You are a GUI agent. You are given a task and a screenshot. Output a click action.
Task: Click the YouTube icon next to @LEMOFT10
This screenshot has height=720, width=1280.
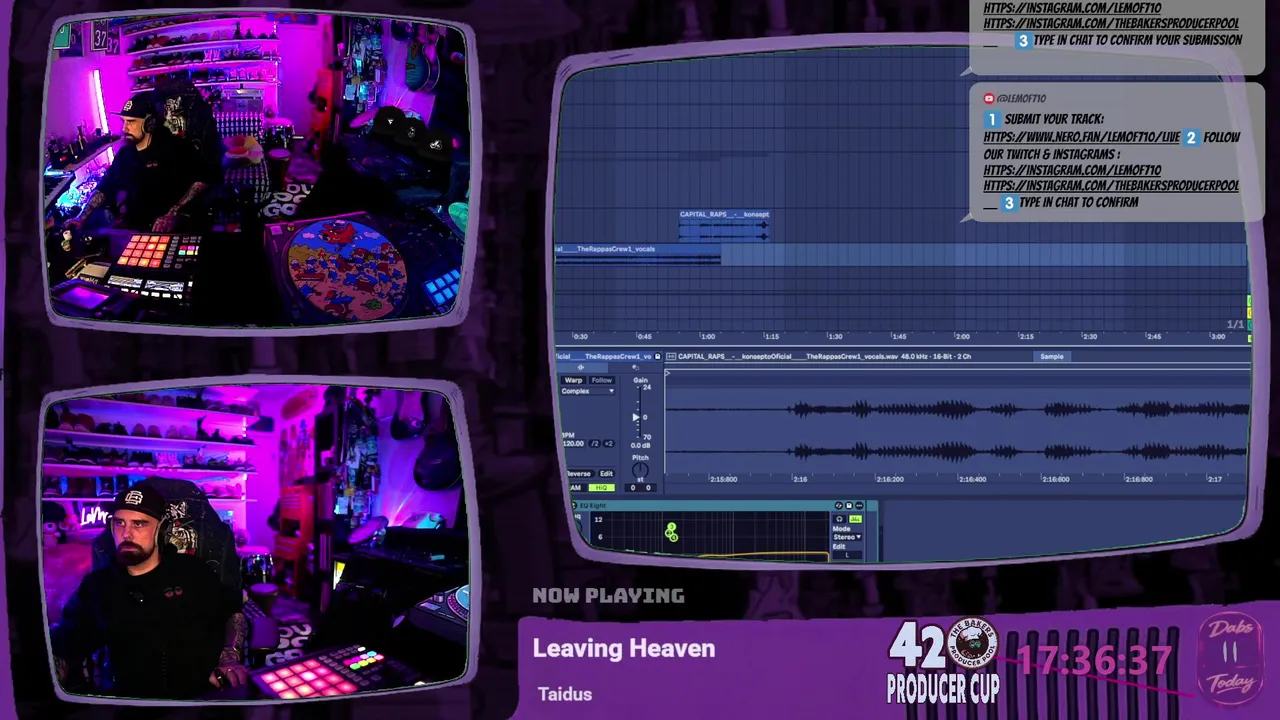[989, 98]
